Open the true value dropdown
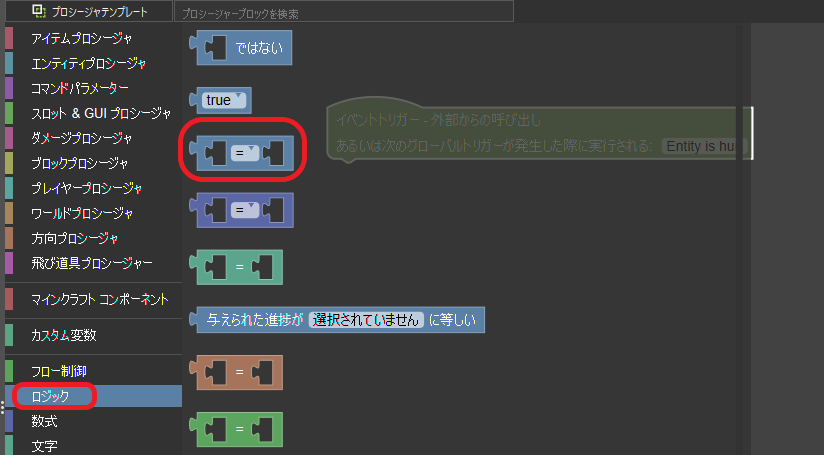 [224, 100]
